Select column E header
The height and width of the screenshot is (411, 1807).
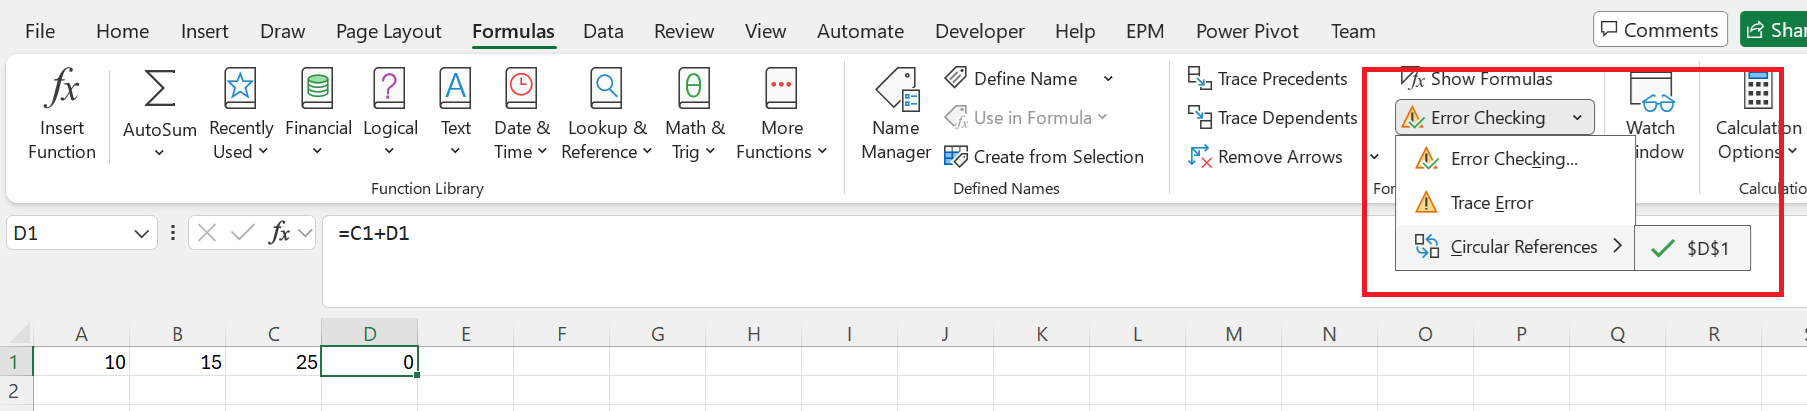(465, 334)
